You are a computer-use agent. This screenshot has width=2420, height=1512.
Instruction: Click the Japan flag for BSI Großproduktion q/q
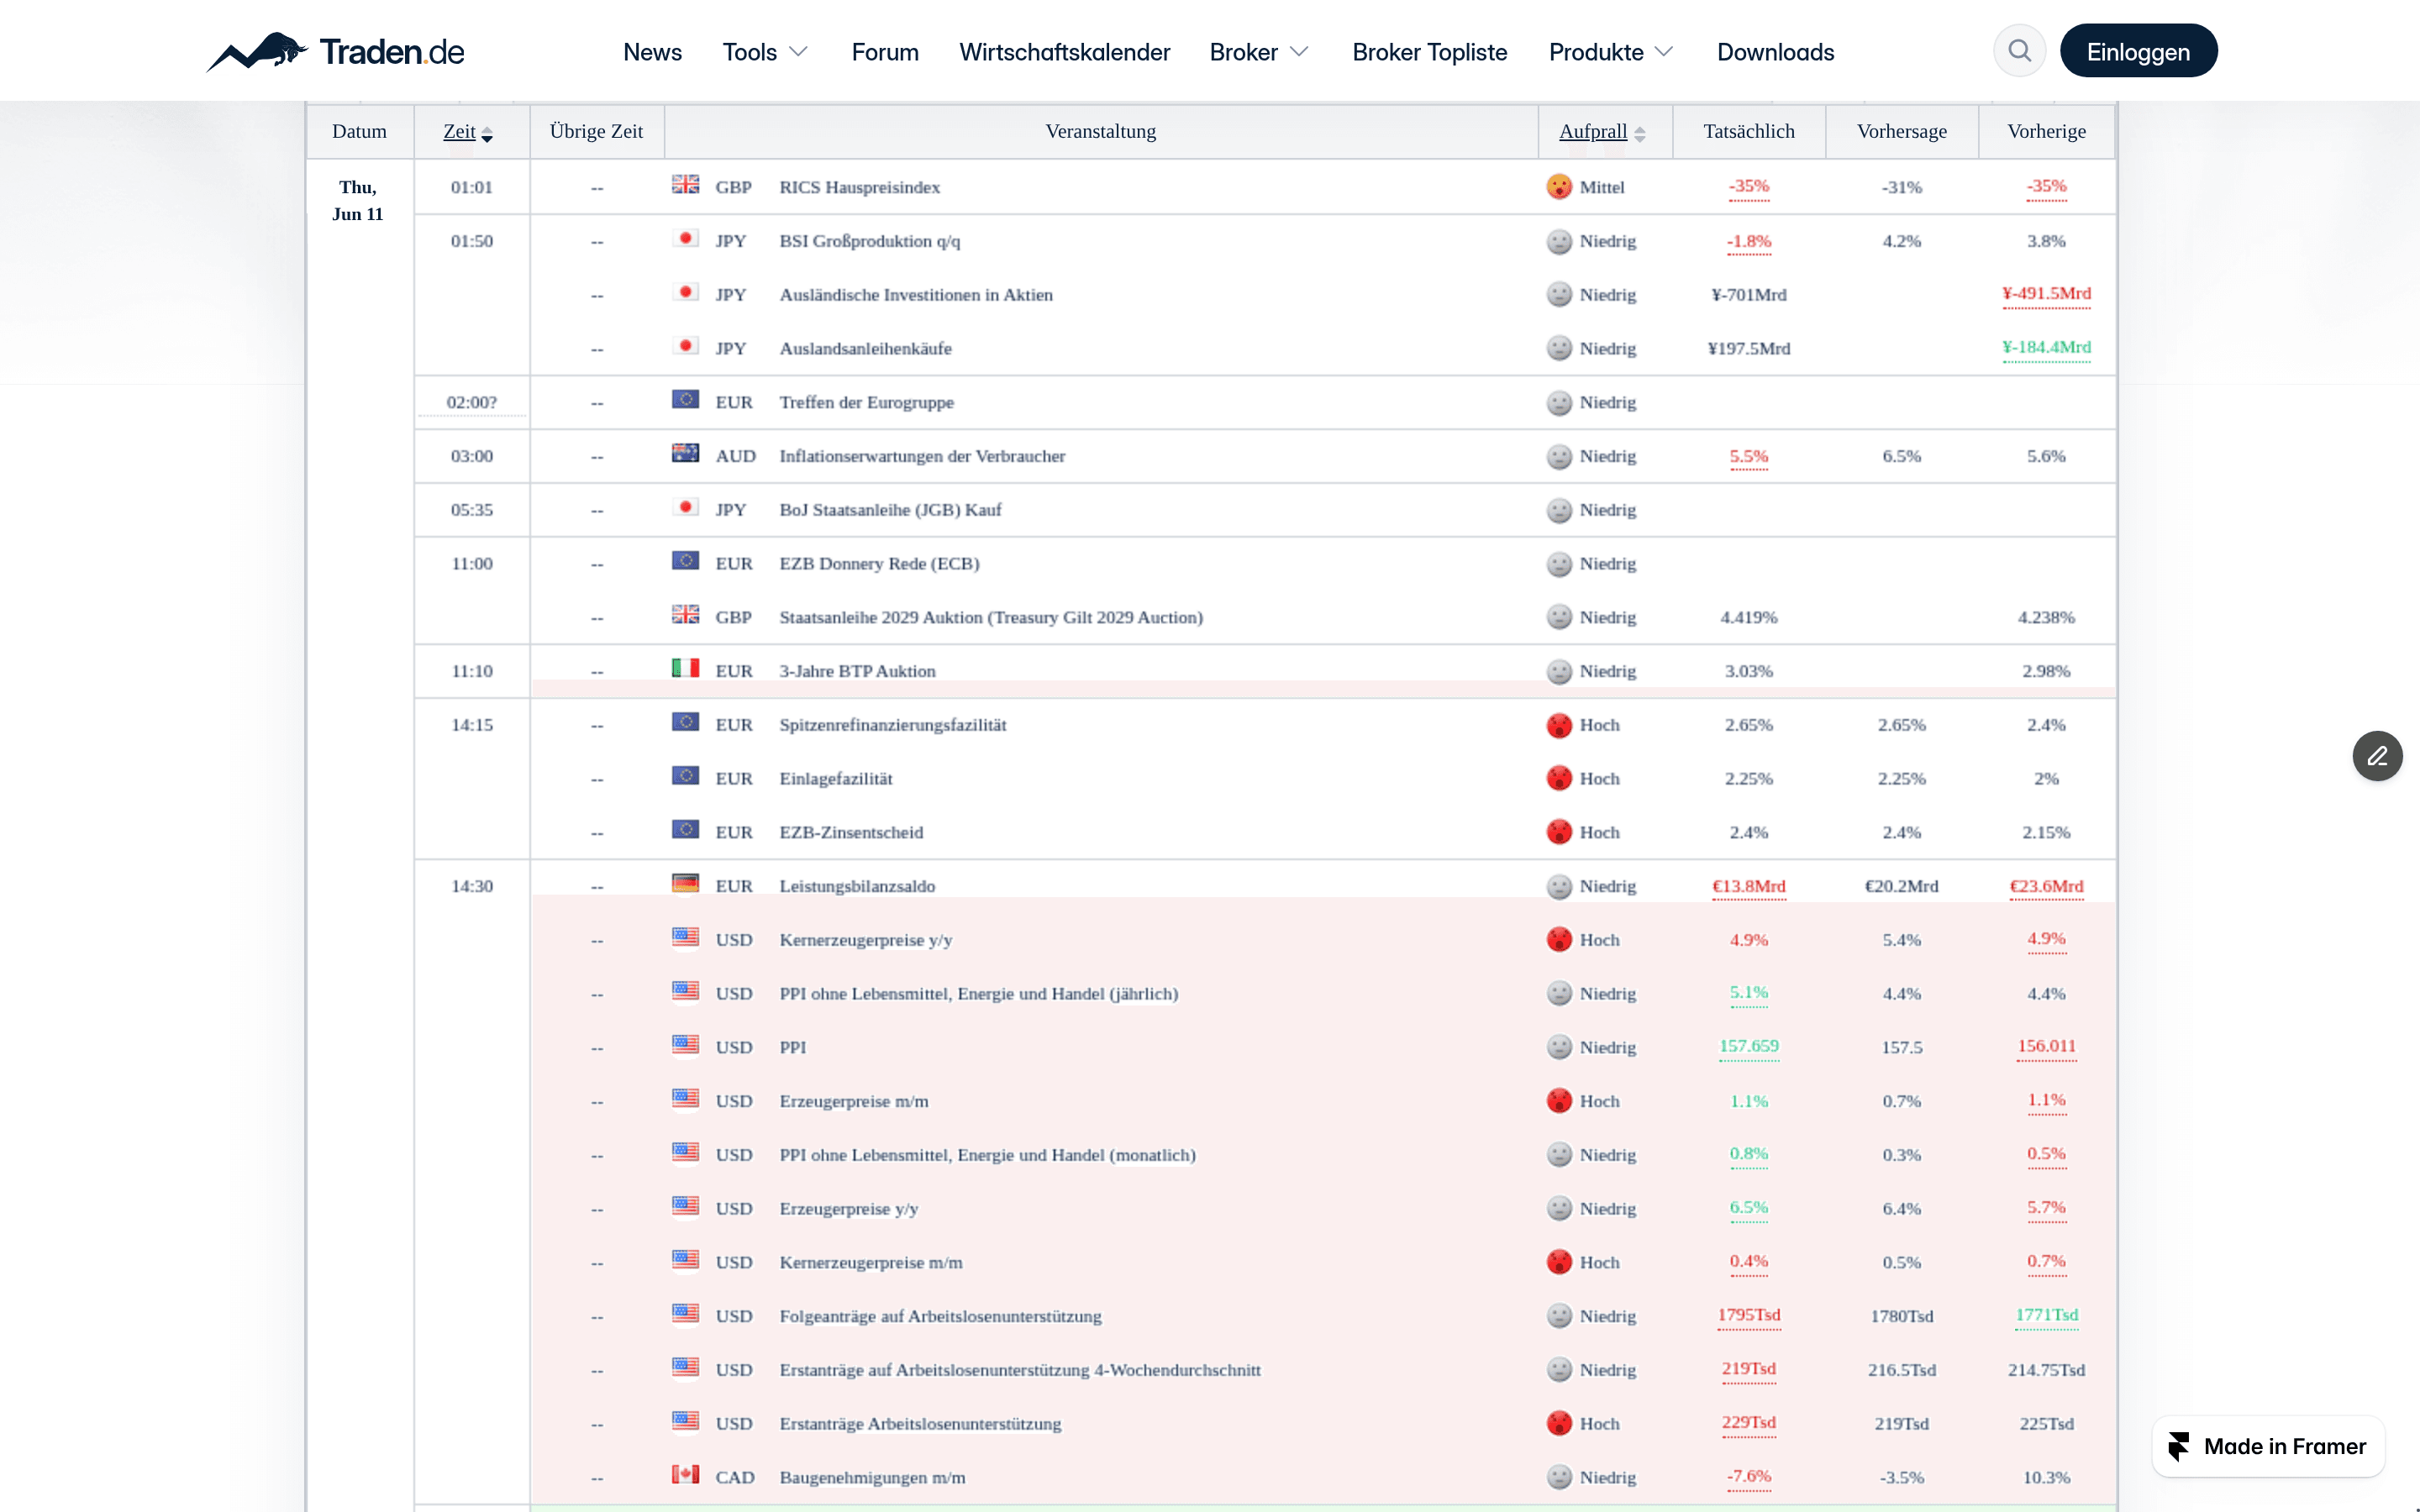click(x=685, y=239)
